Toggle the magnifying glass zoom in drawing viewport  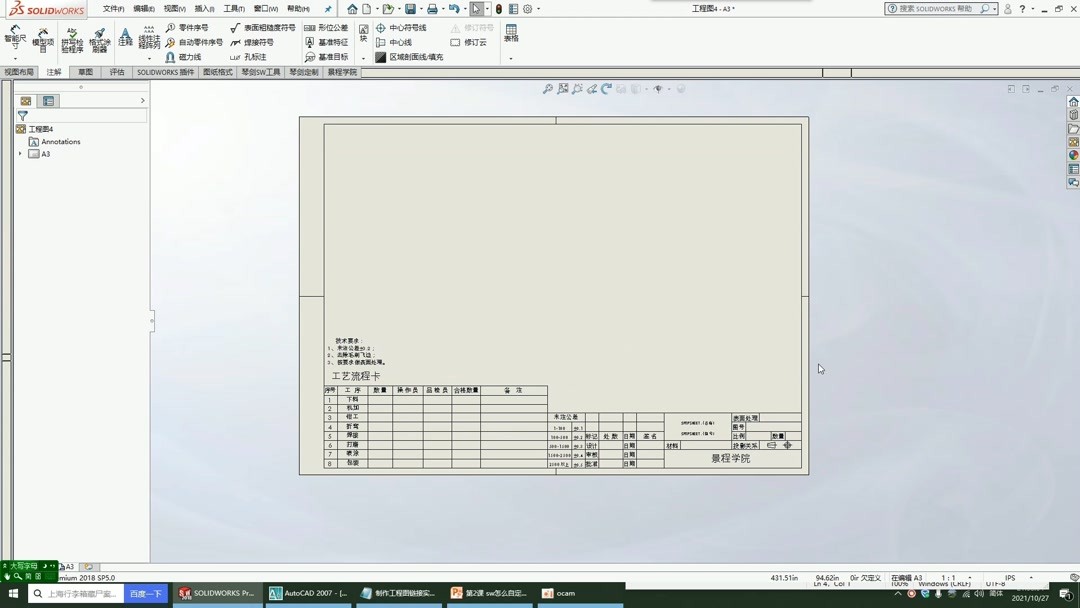[x=547, y=89]
